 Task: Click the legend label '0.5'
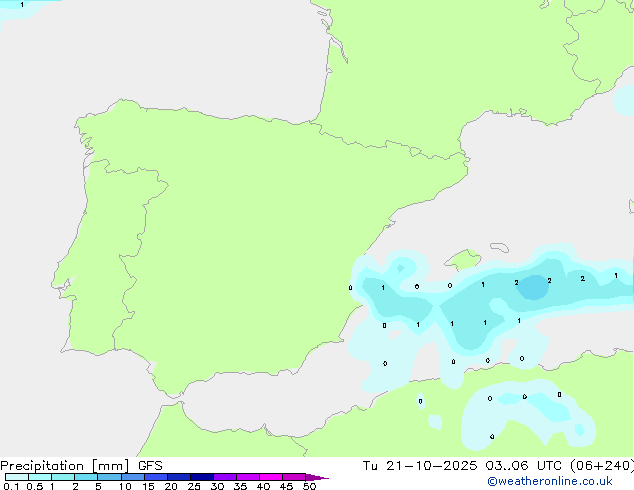(x=35, y=486)
